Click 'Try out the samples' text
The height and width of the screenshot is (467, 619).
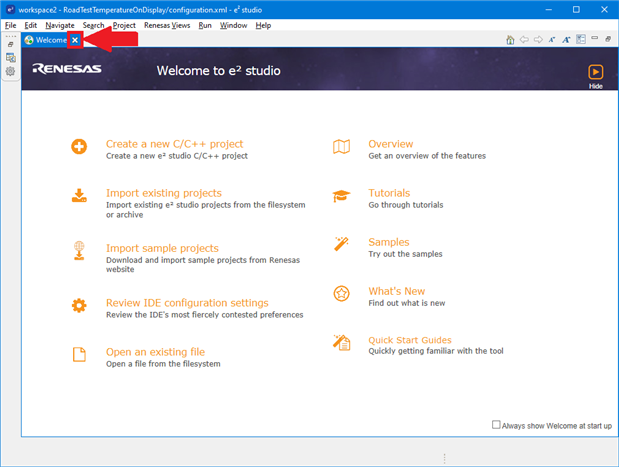click(405, 253)
